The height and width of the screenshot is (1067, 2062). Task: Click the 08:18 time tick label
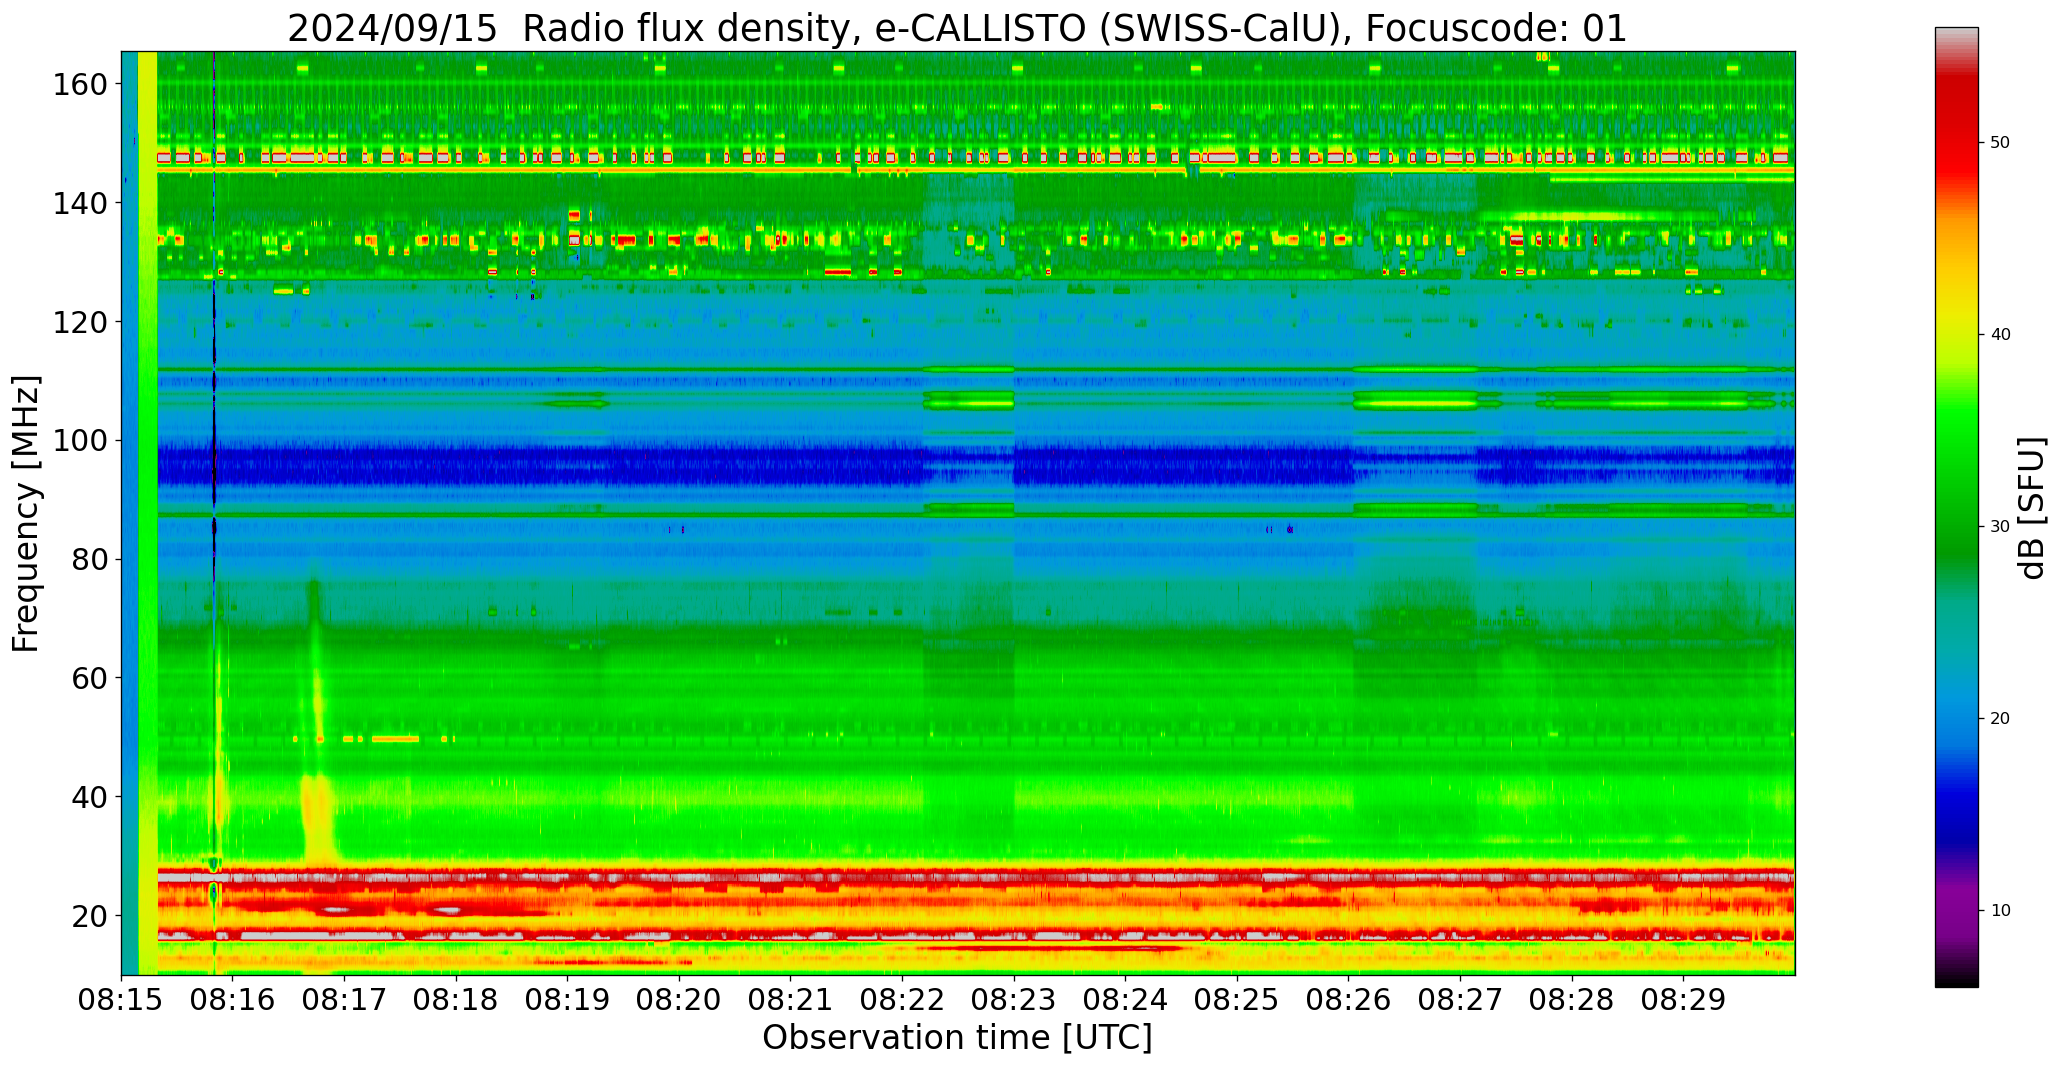tap(457, 1000)
